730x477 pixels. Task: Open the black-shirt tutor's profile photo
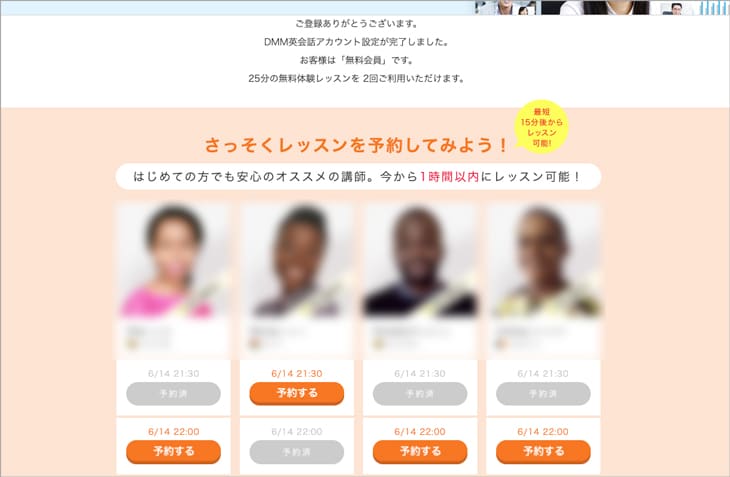coord(420,260)
